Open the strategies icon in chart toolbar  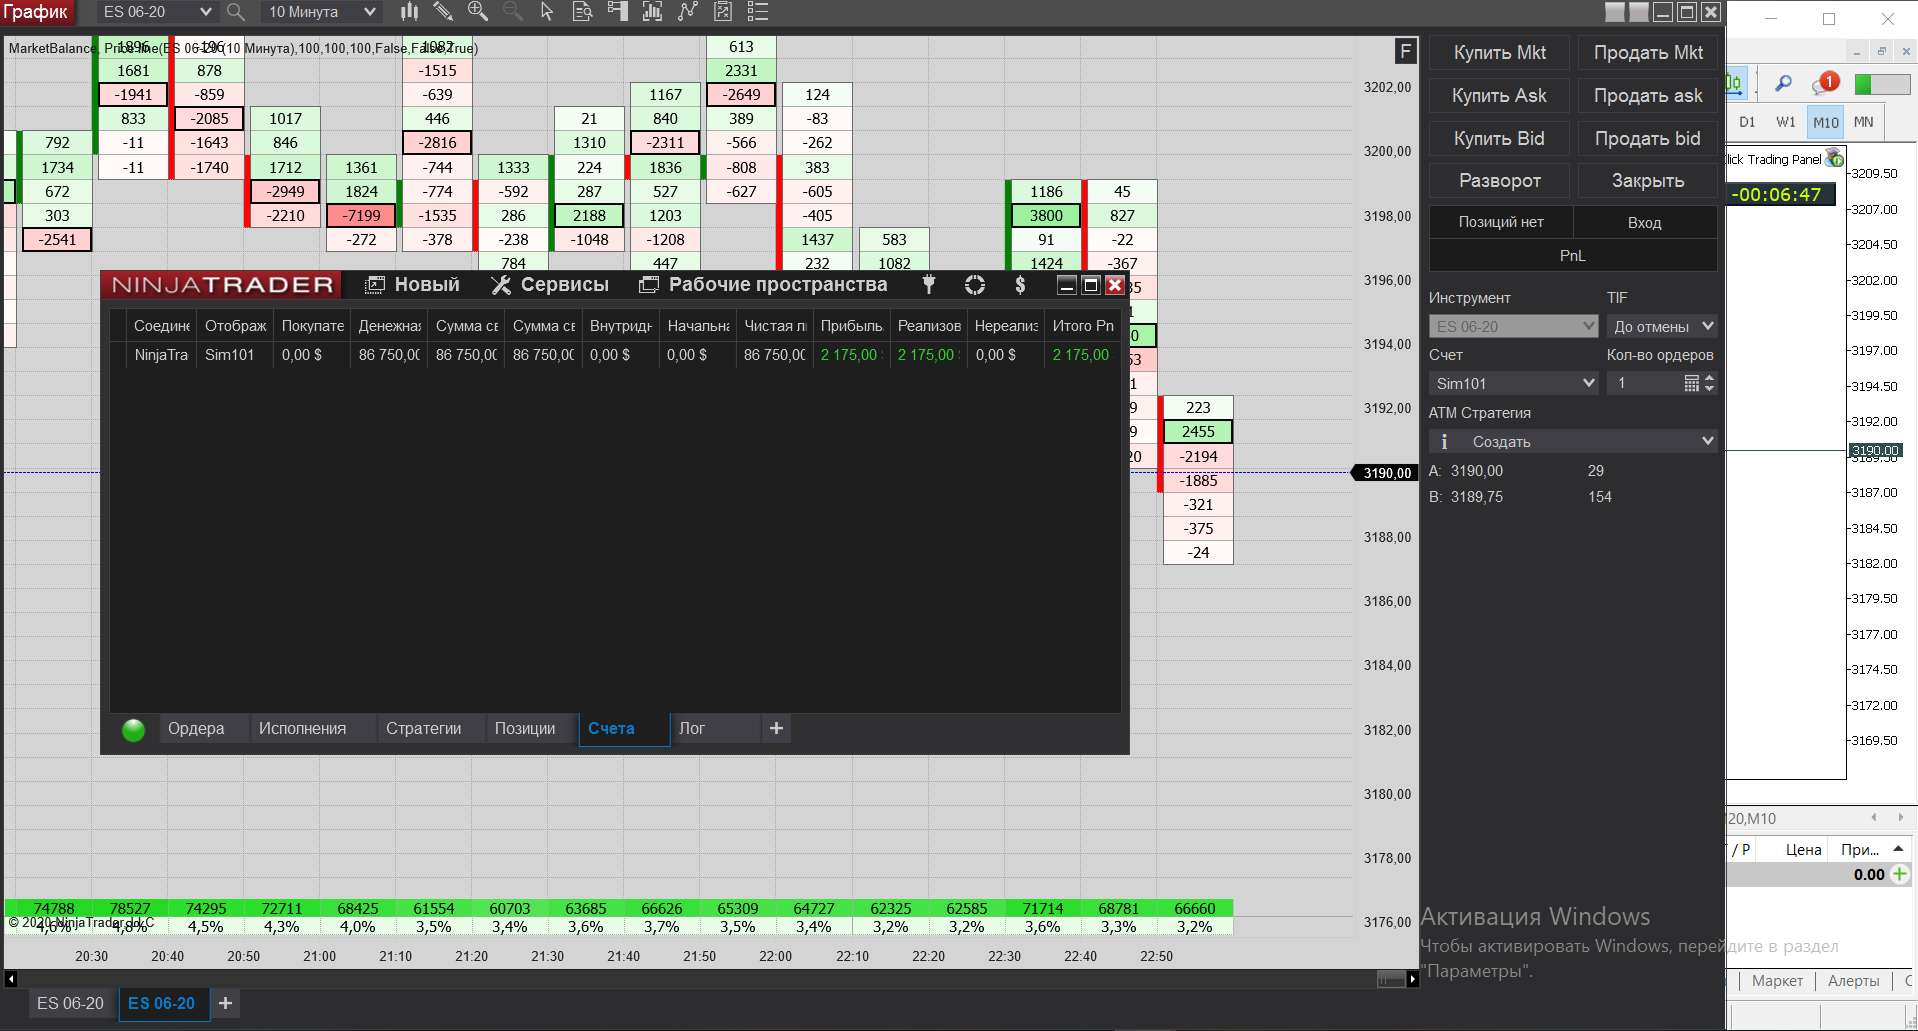(687, 12)
